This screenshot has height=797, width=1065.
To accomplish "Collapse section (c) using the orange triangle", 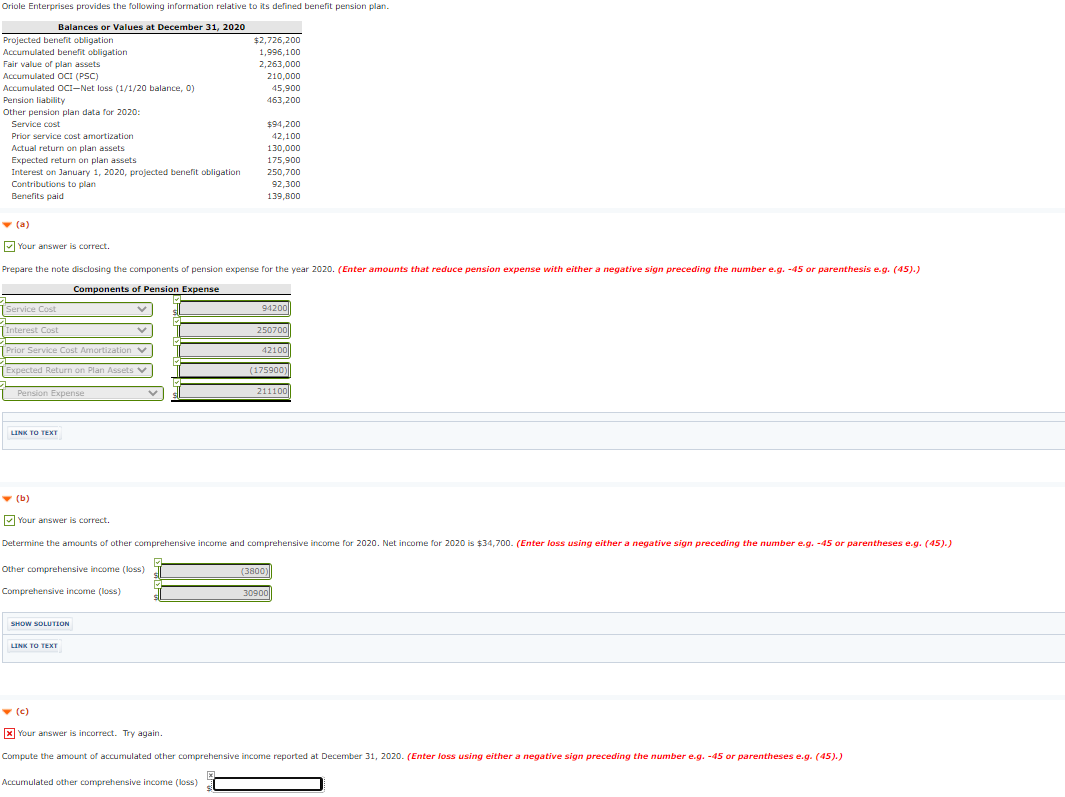I will pyautogui.click(x=7, y=712).
